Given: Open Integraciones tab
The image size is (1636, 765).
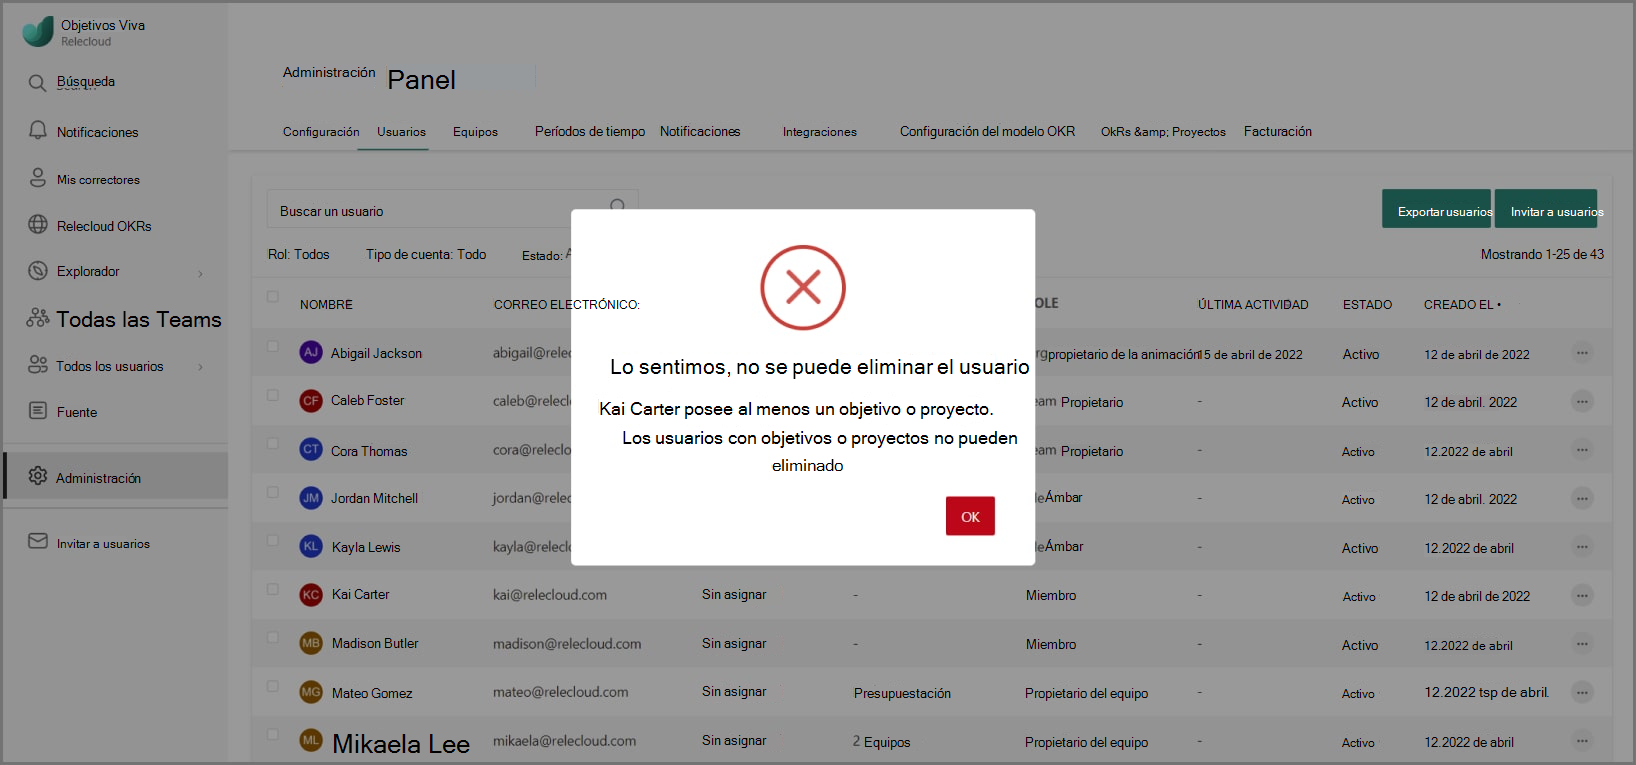Looking at the screenshot, I should (x=820, y=131).
